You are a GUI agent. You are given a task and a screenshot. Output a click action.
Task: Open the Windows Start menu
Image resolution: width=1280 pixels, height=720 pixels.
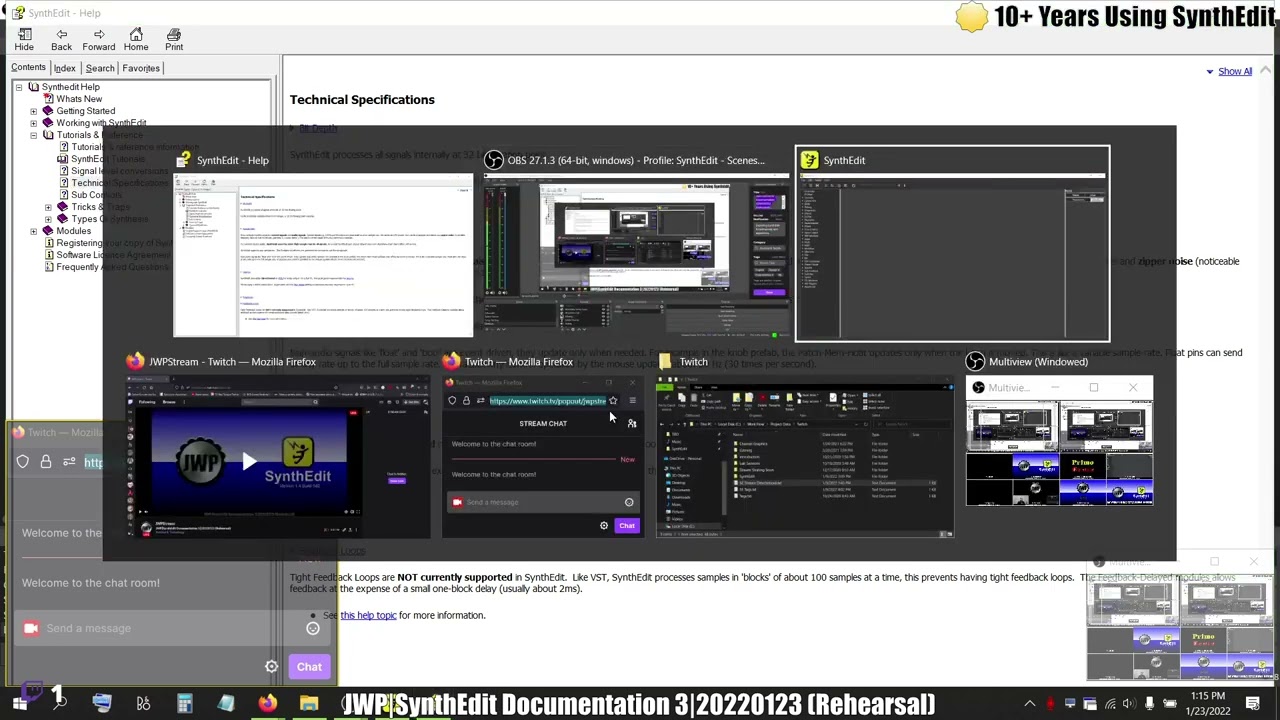pyautogui.click(x=19, y=704)
